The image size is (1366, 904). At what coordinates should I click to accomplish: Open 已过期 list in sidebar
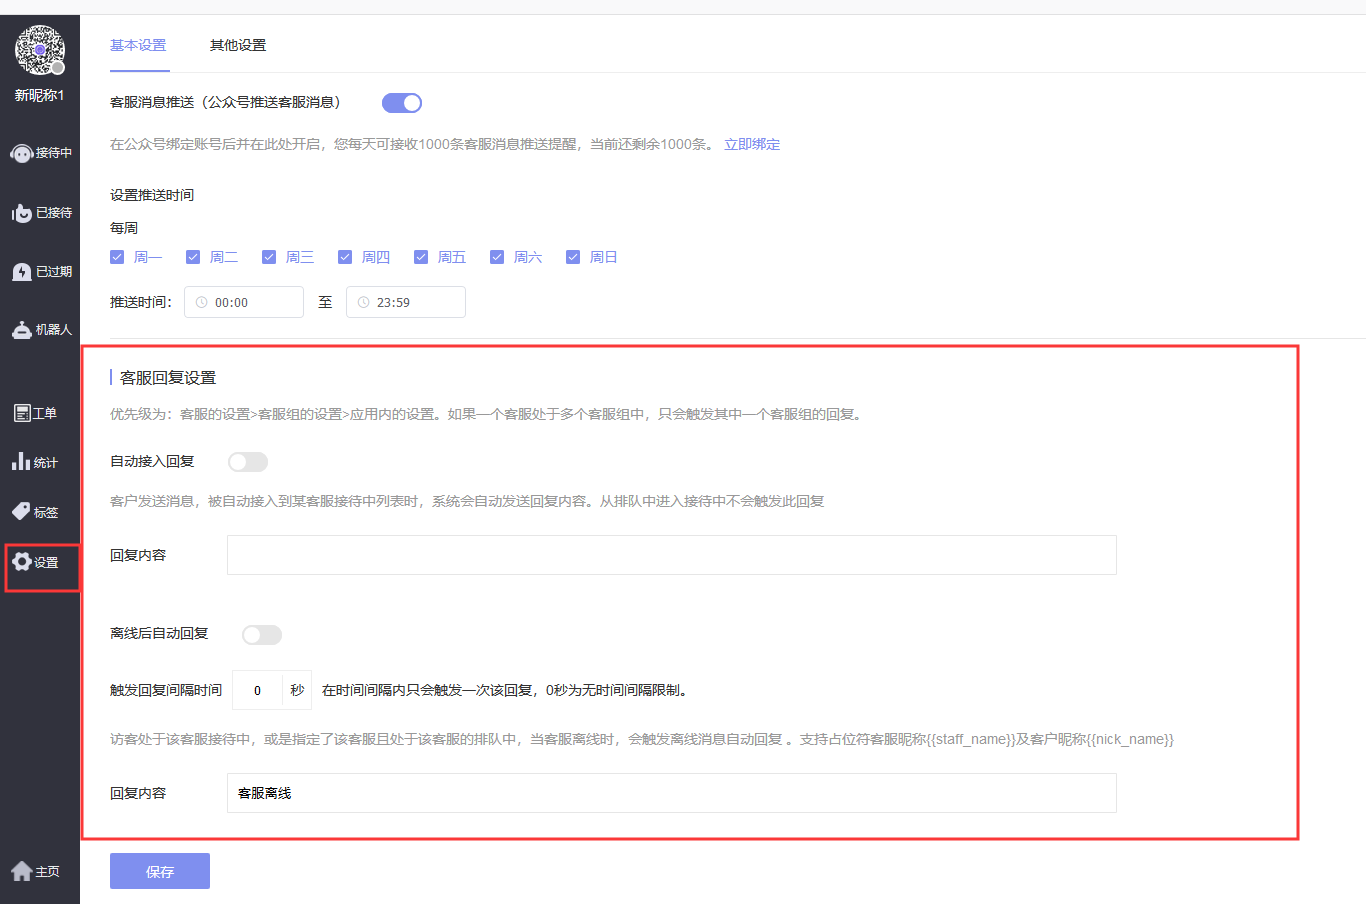[40, 271]
